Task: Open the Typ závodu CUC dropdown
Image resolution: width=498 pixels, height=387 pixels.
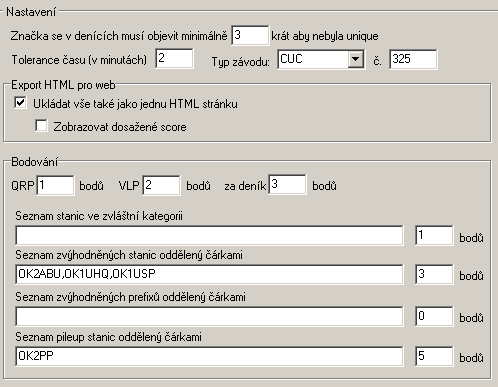Action: click(356, 59)
